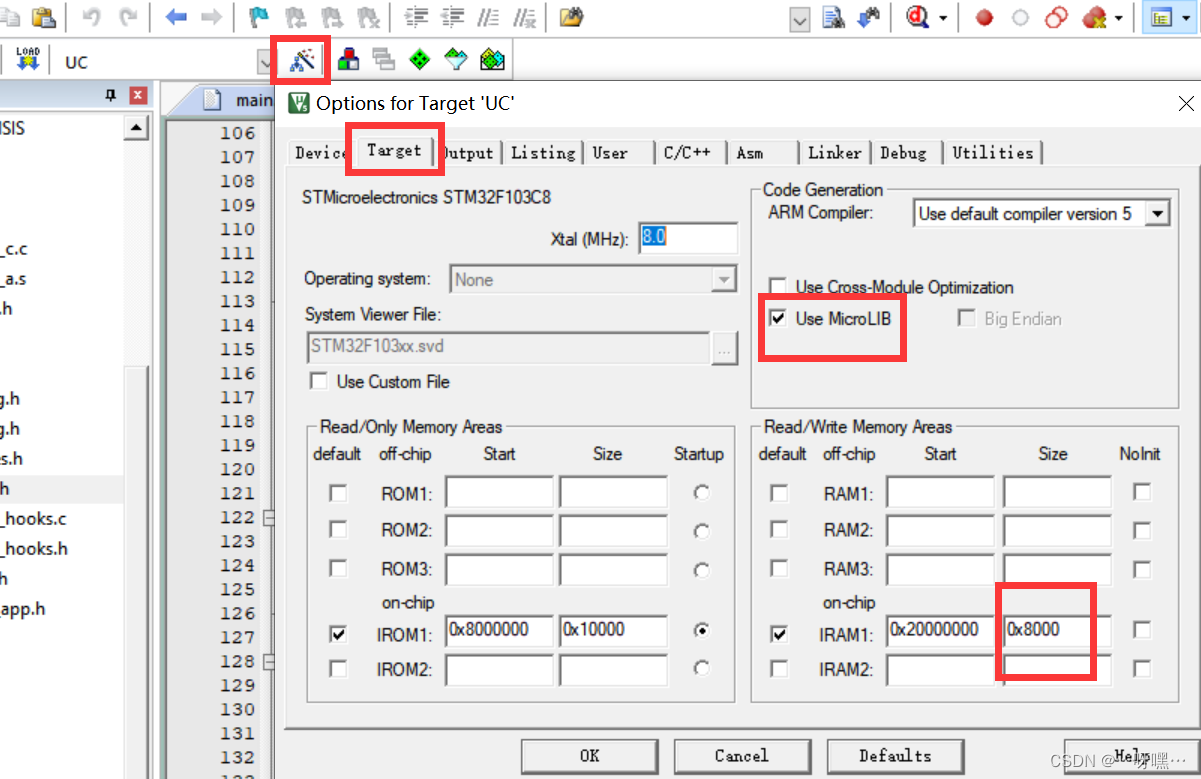
Task: Insert a bookmark with the blue flag icon
Action: click(258, 17)
